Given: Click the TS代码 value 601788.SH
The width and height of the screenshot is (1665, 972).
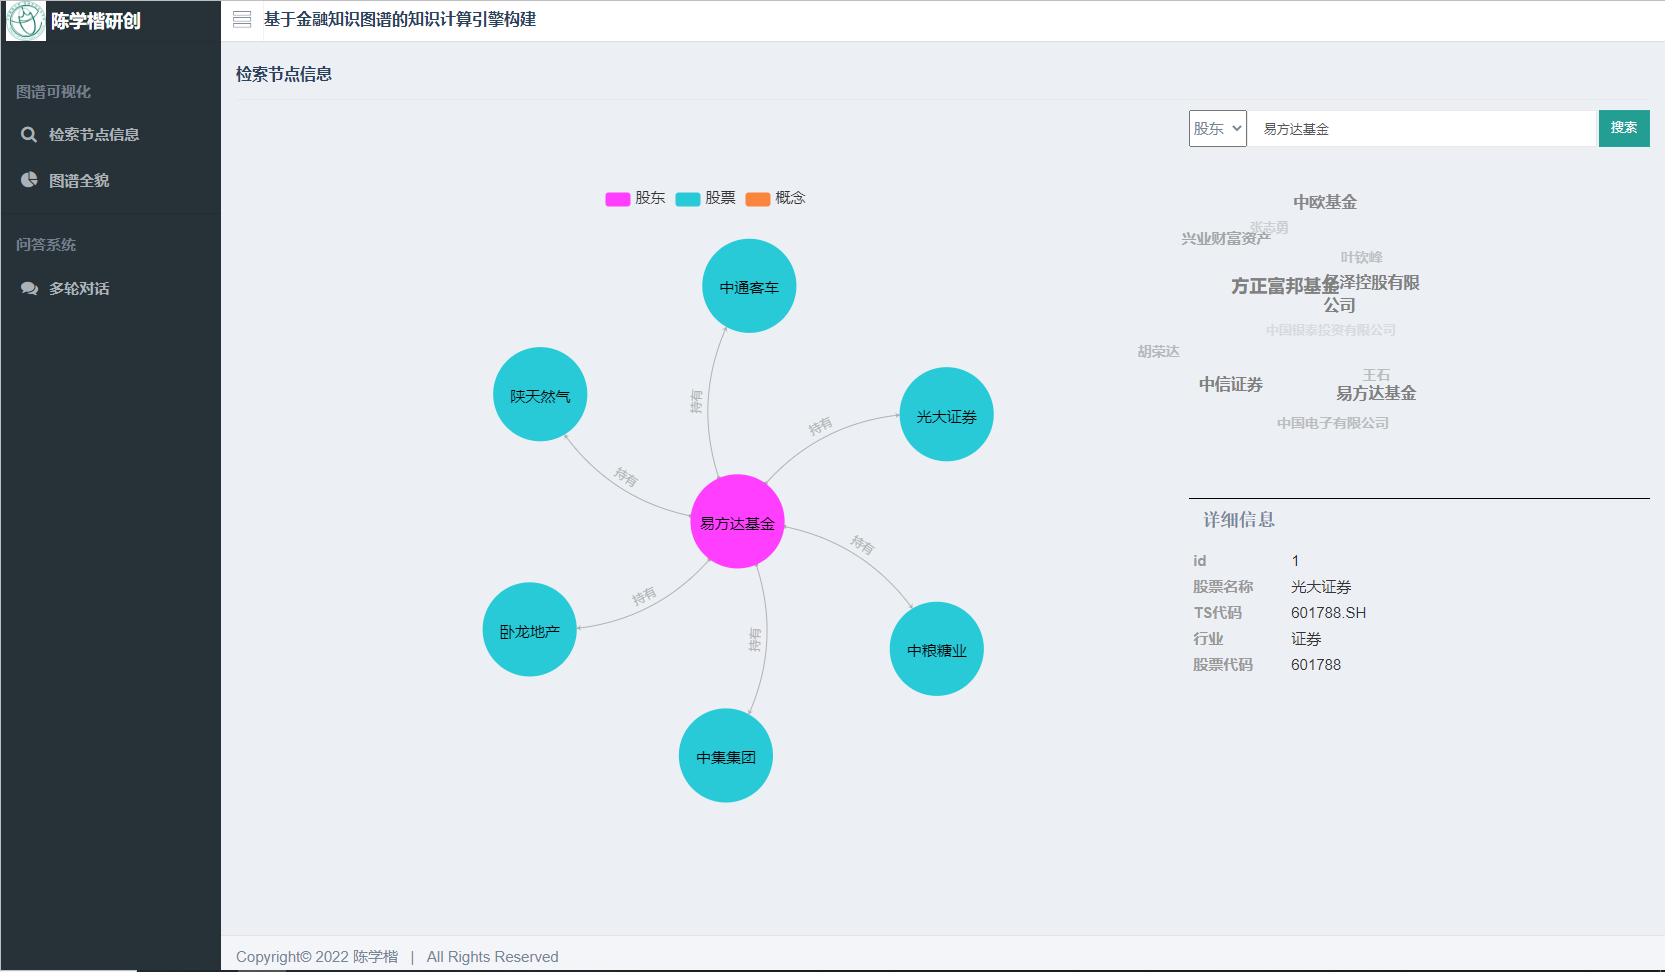Looking at the screenshot, I should 1328,613.
